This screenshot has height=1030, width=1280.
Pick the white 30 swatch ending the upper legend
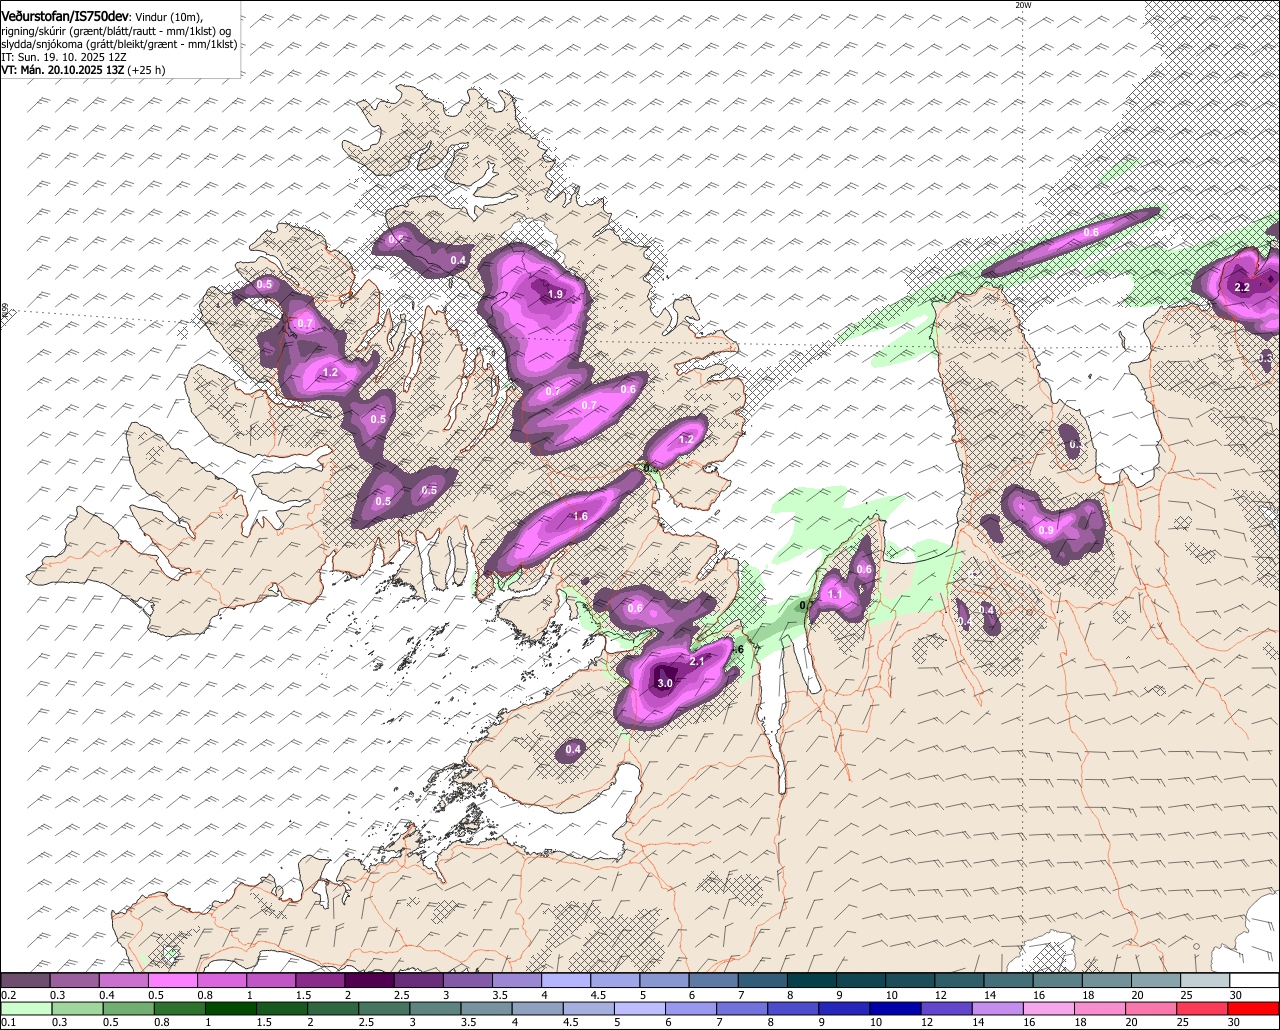tap(1255, 980)
